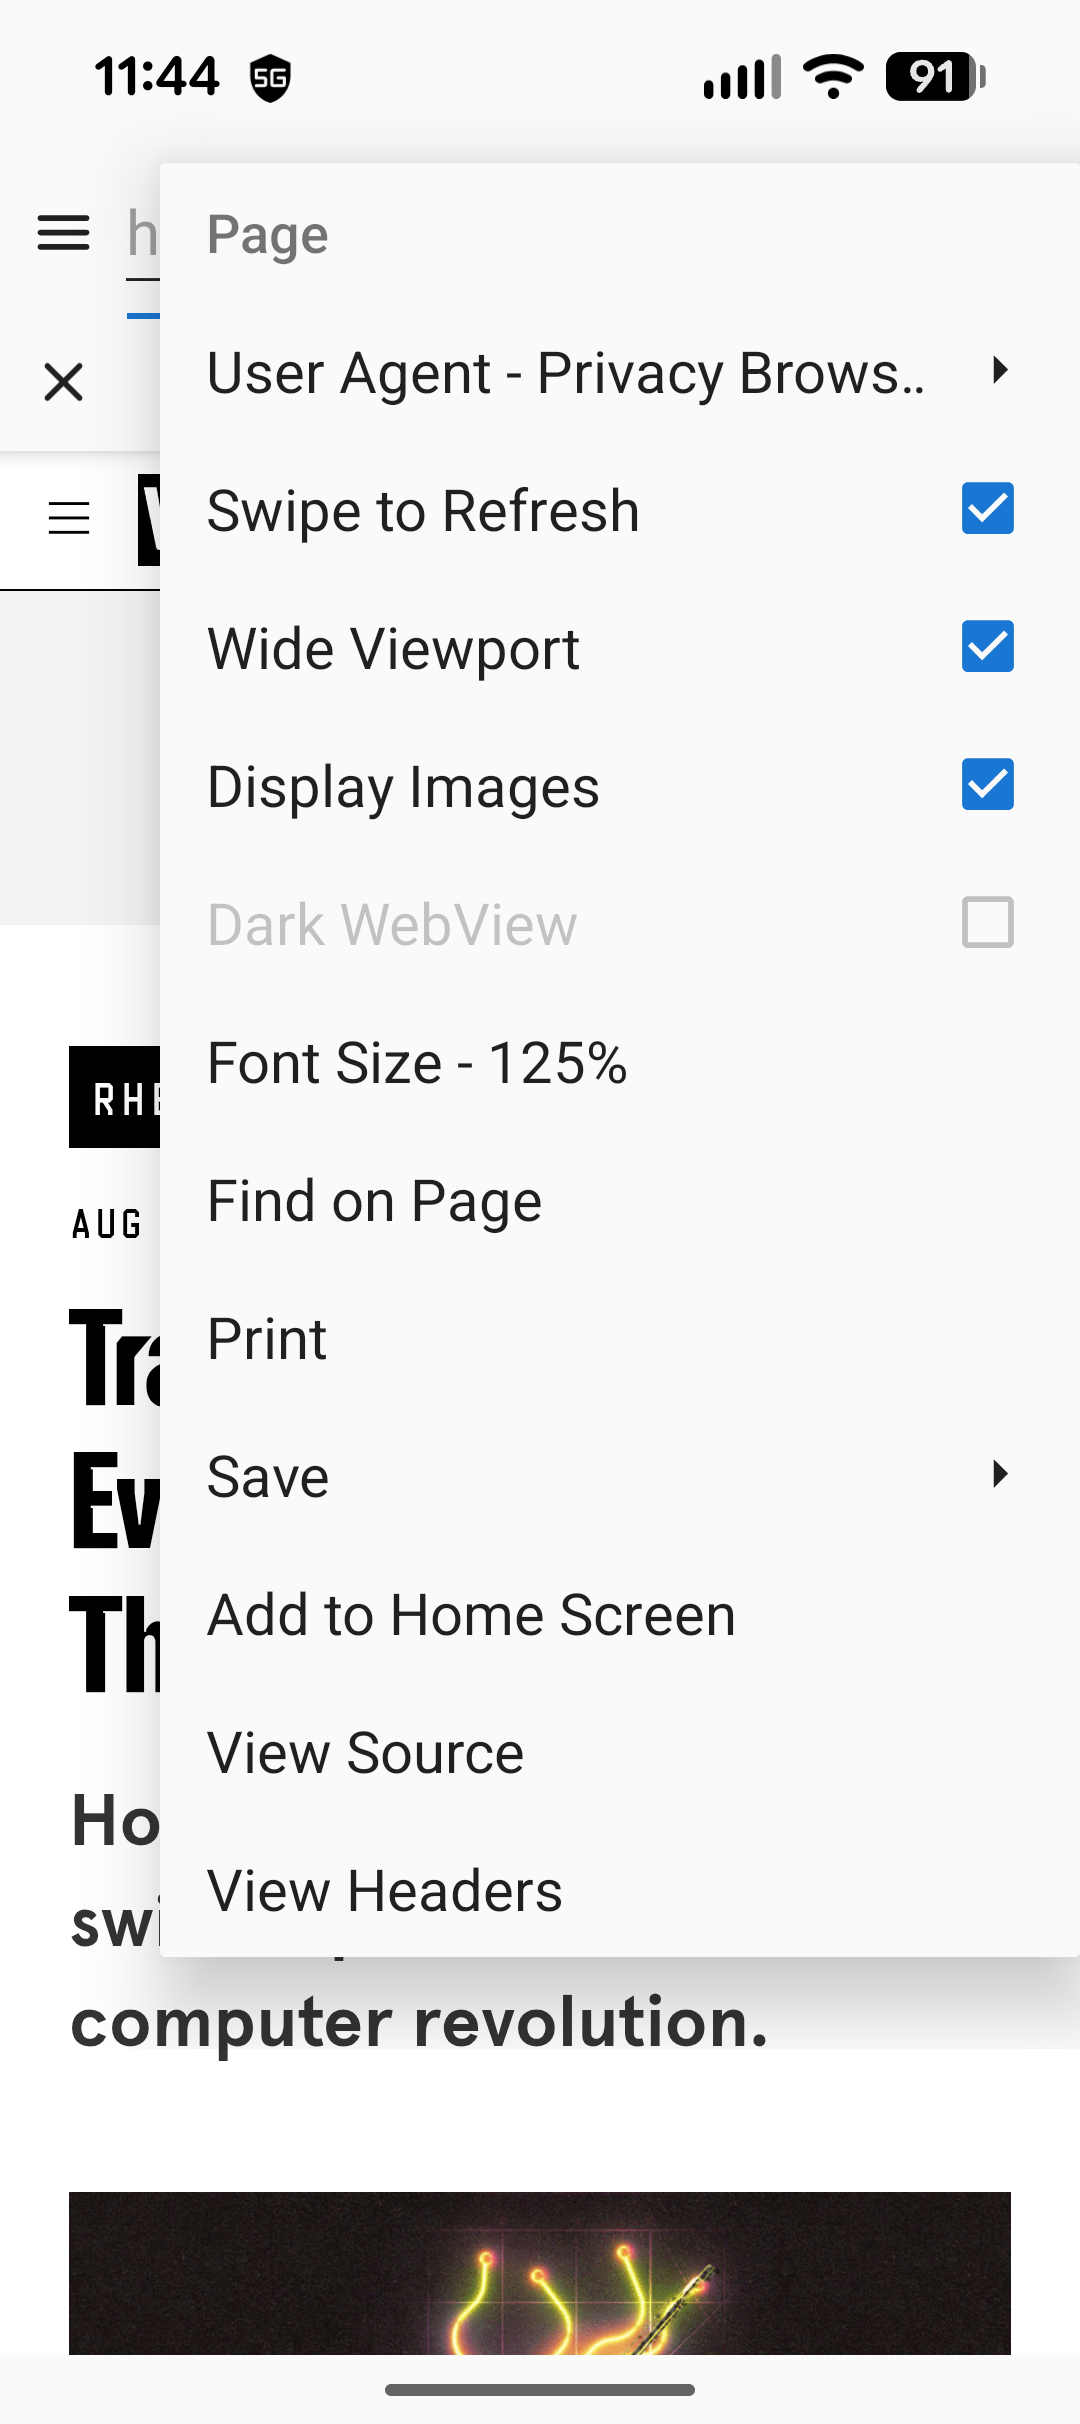Tap the Wi-Fi status icon

(x=834, y=76)
